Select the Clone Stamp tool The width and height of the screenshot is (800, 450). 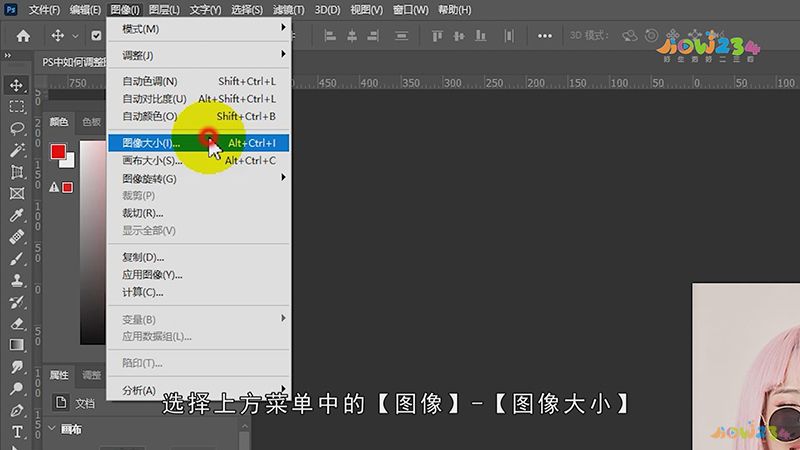click(x=16, y=280)
